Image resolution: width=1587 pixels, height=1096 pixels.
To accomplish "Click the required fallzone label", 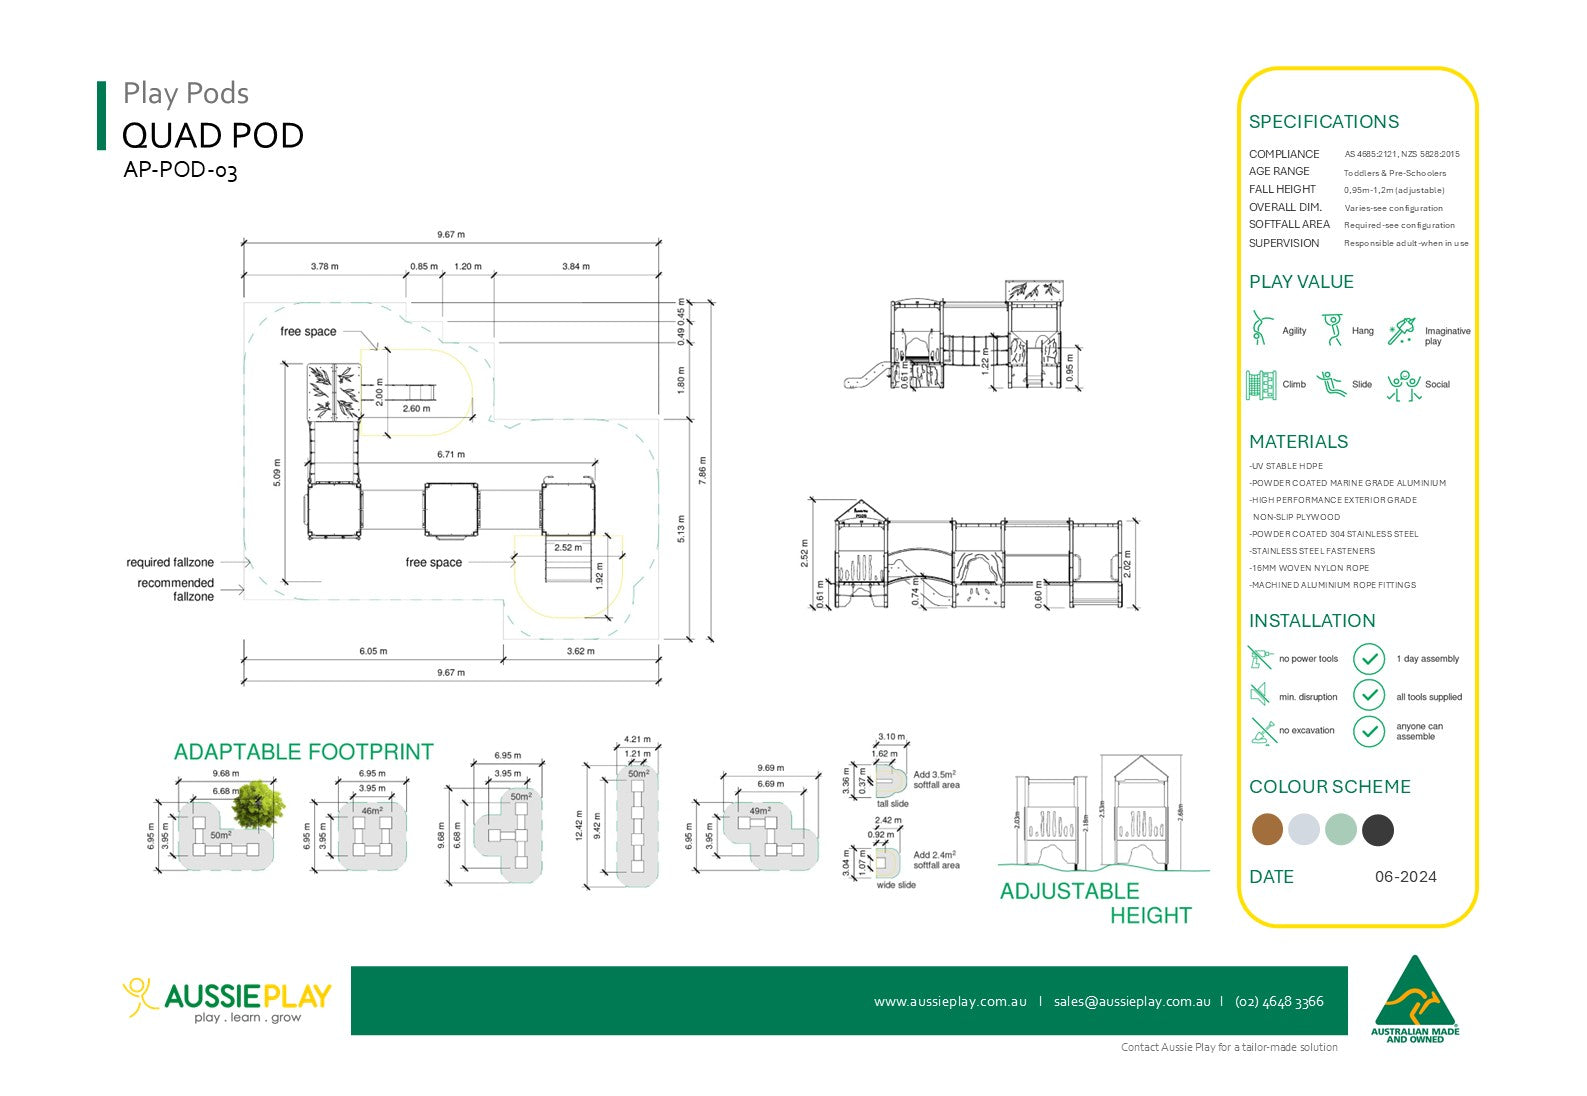I will 170,563.
